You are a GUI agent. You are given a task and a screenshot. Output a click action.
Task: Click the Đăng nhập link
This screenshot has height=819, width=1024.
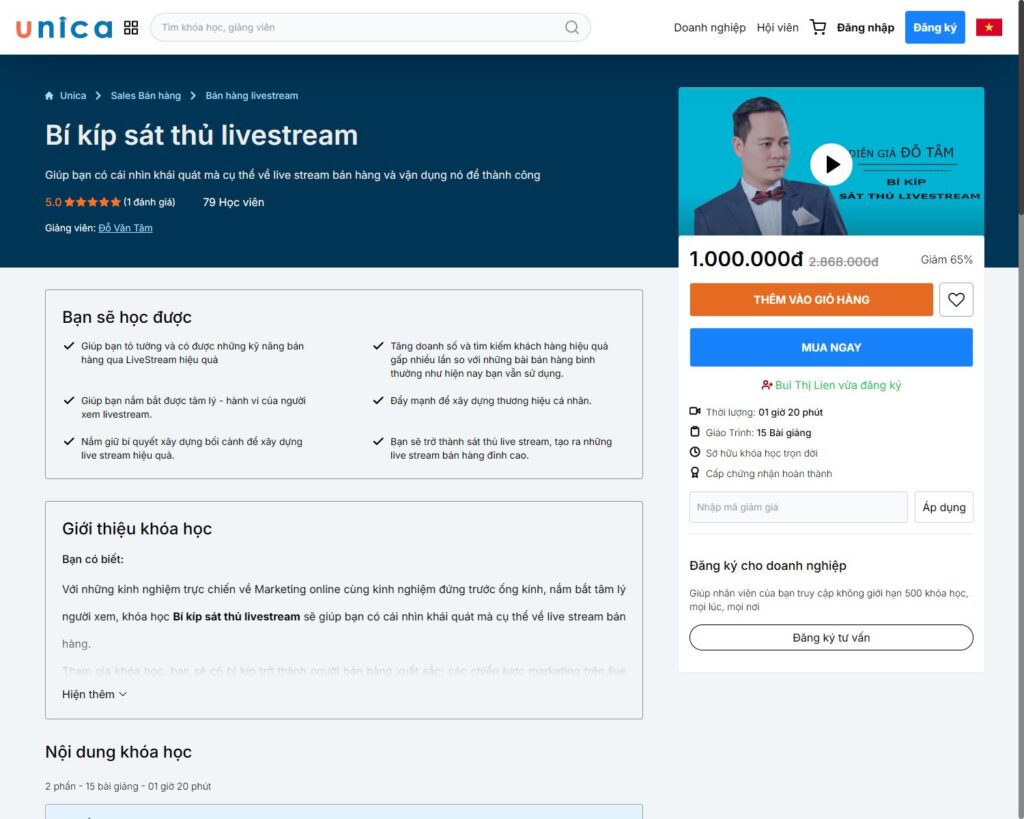(x=865, y=28)
